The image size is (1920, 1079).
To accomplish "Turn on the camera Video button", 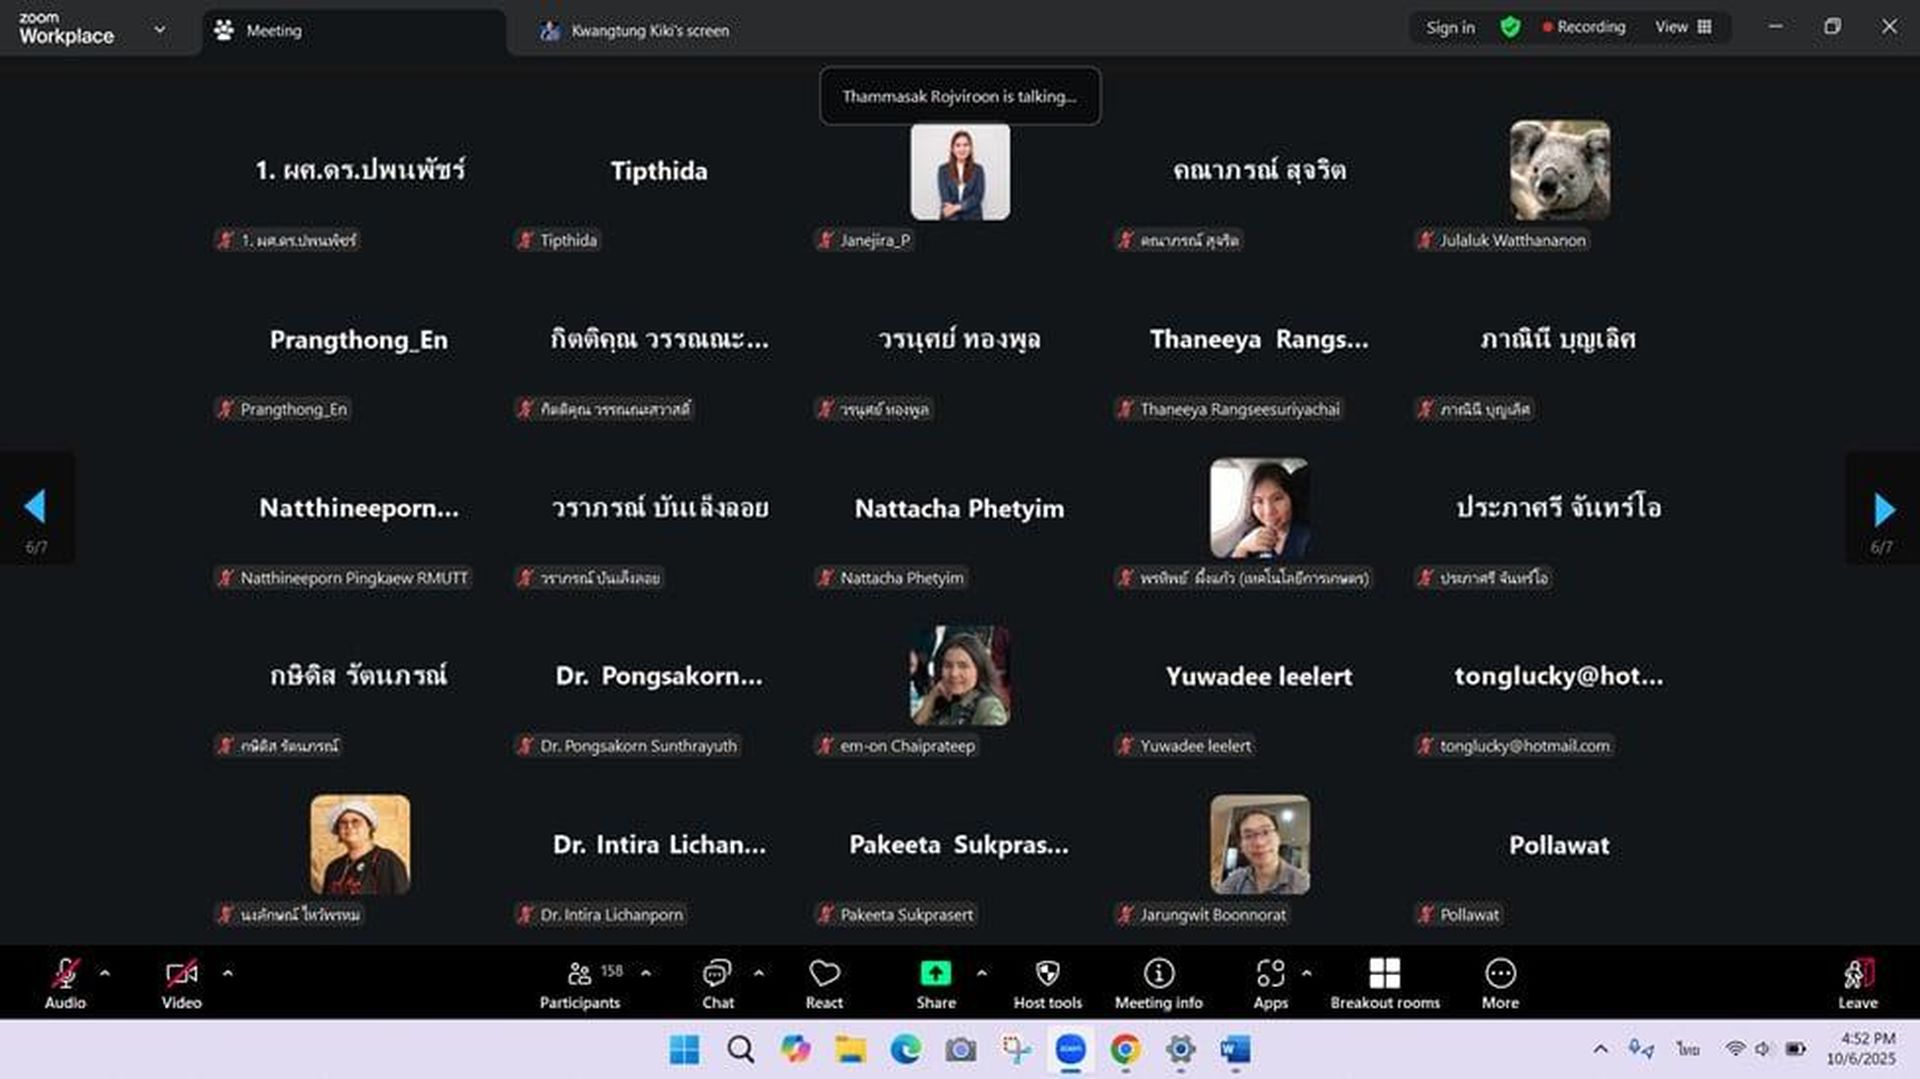I will pyautogui.click(x=181, y=983).
